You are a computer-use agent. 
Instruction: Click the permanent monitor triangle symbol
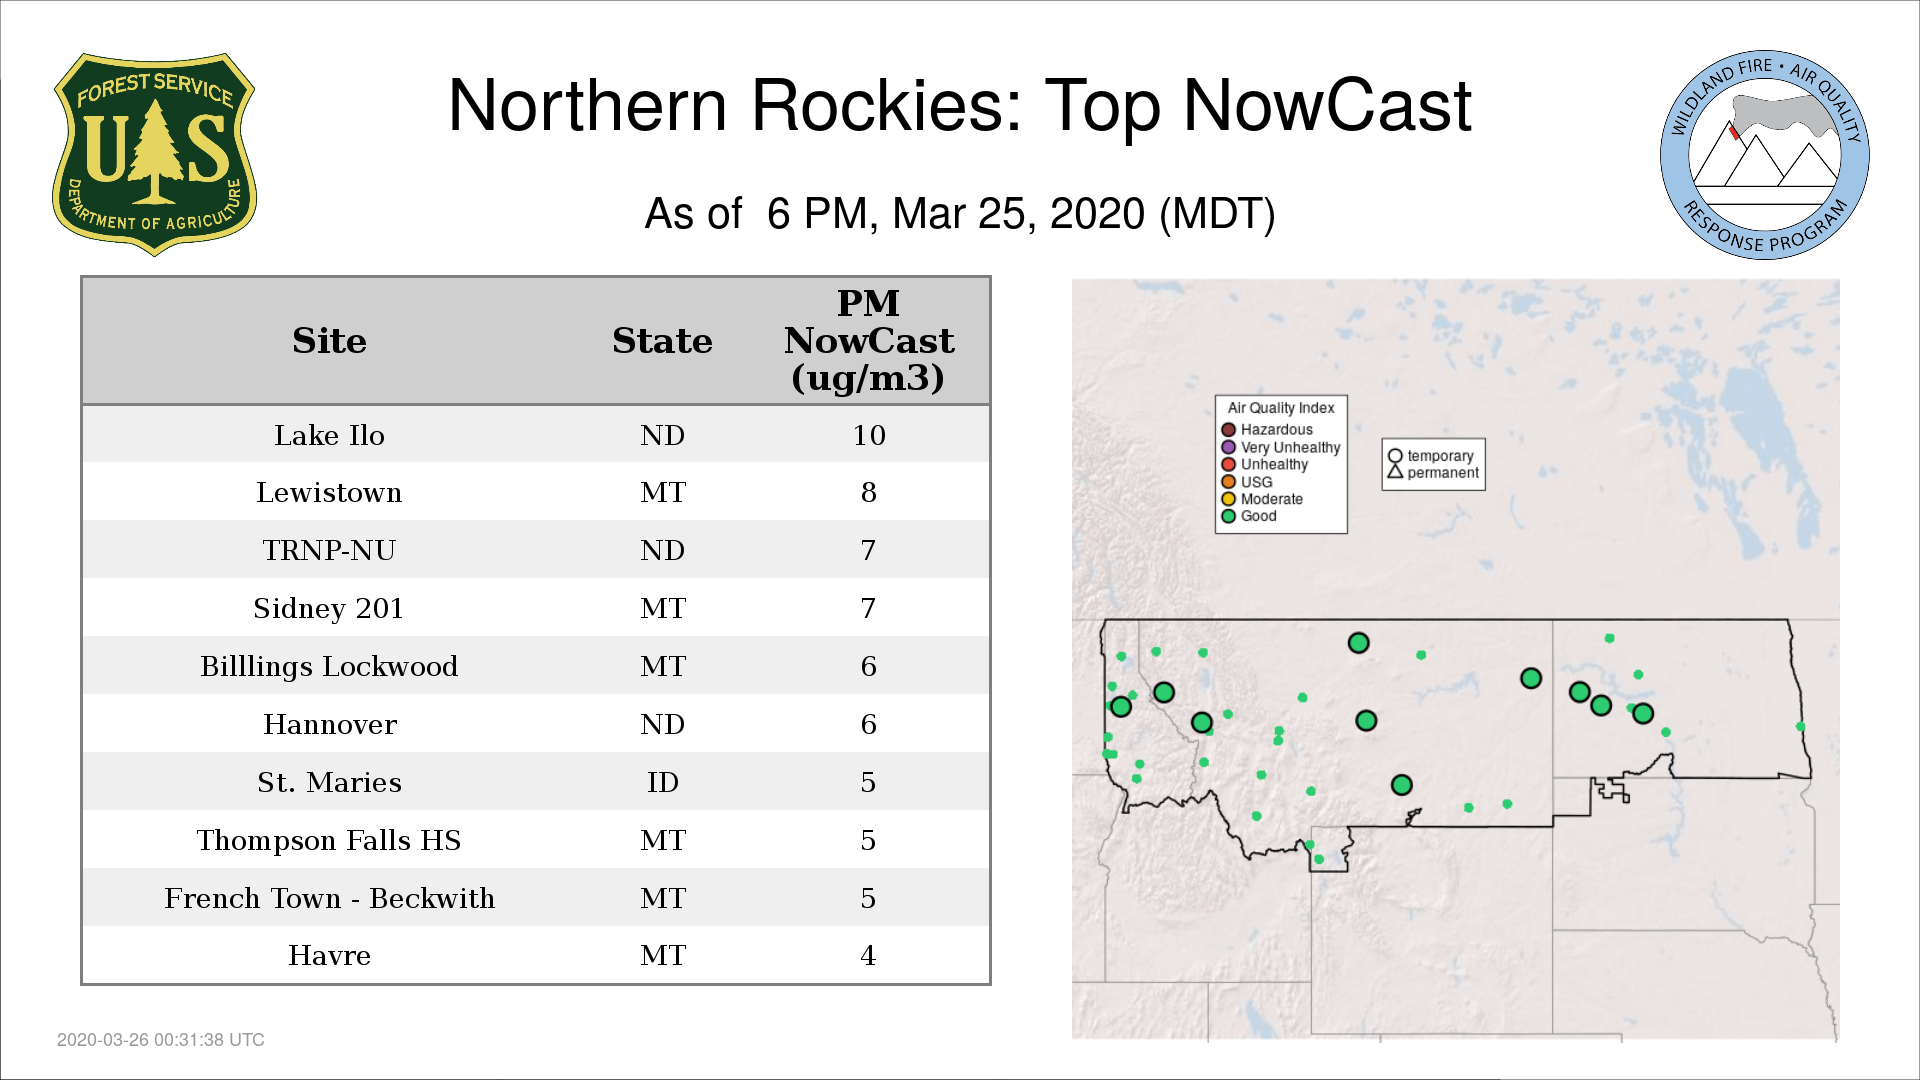[x=1395, y=472]
